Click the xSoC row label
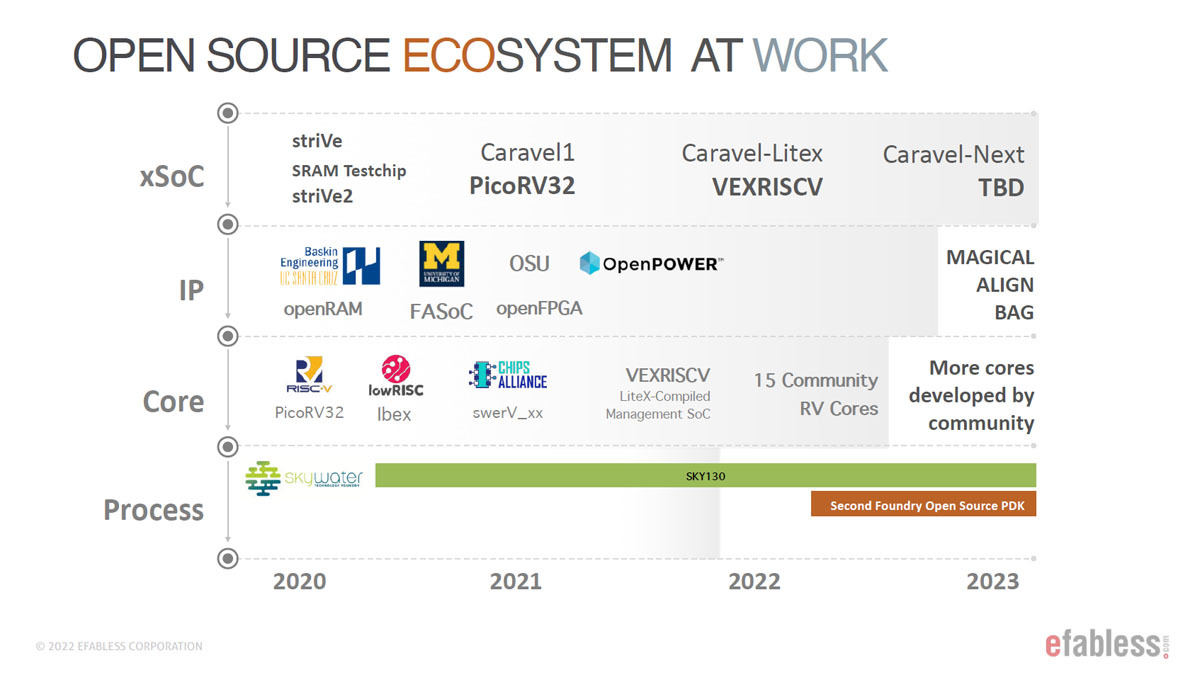The width and height of the screenshot is (1200, 675). click(x=171, y=177)
